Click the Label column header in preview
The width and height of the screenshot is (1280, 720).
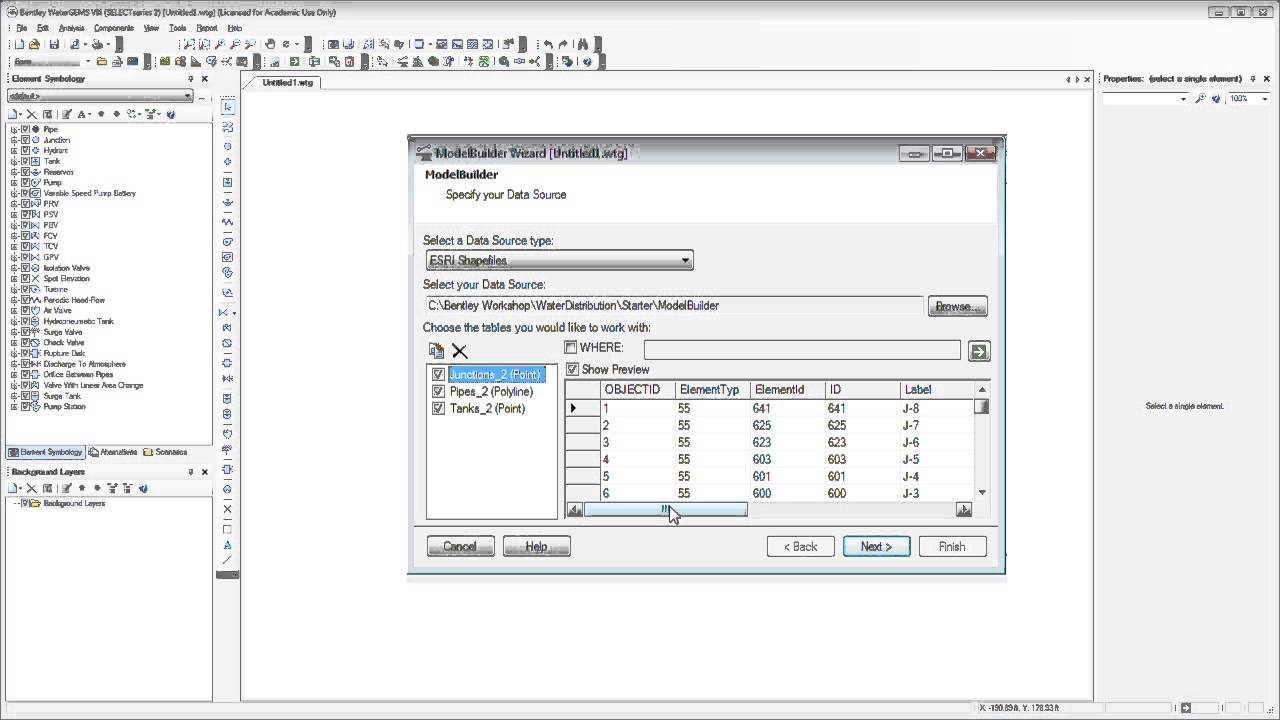[936, 389]
